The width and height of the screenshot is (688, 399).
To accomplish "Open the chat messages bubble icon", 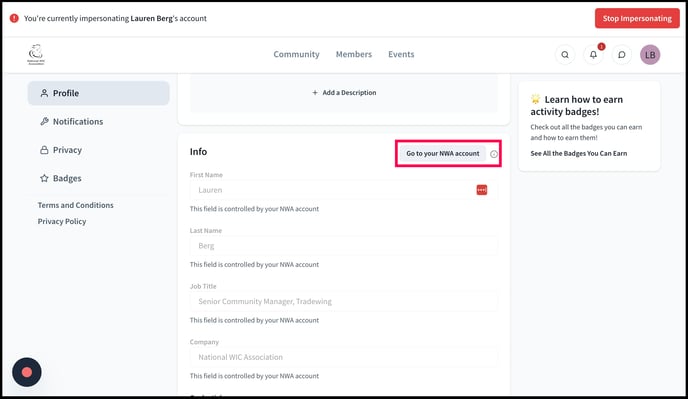I will tap(622, 55).
